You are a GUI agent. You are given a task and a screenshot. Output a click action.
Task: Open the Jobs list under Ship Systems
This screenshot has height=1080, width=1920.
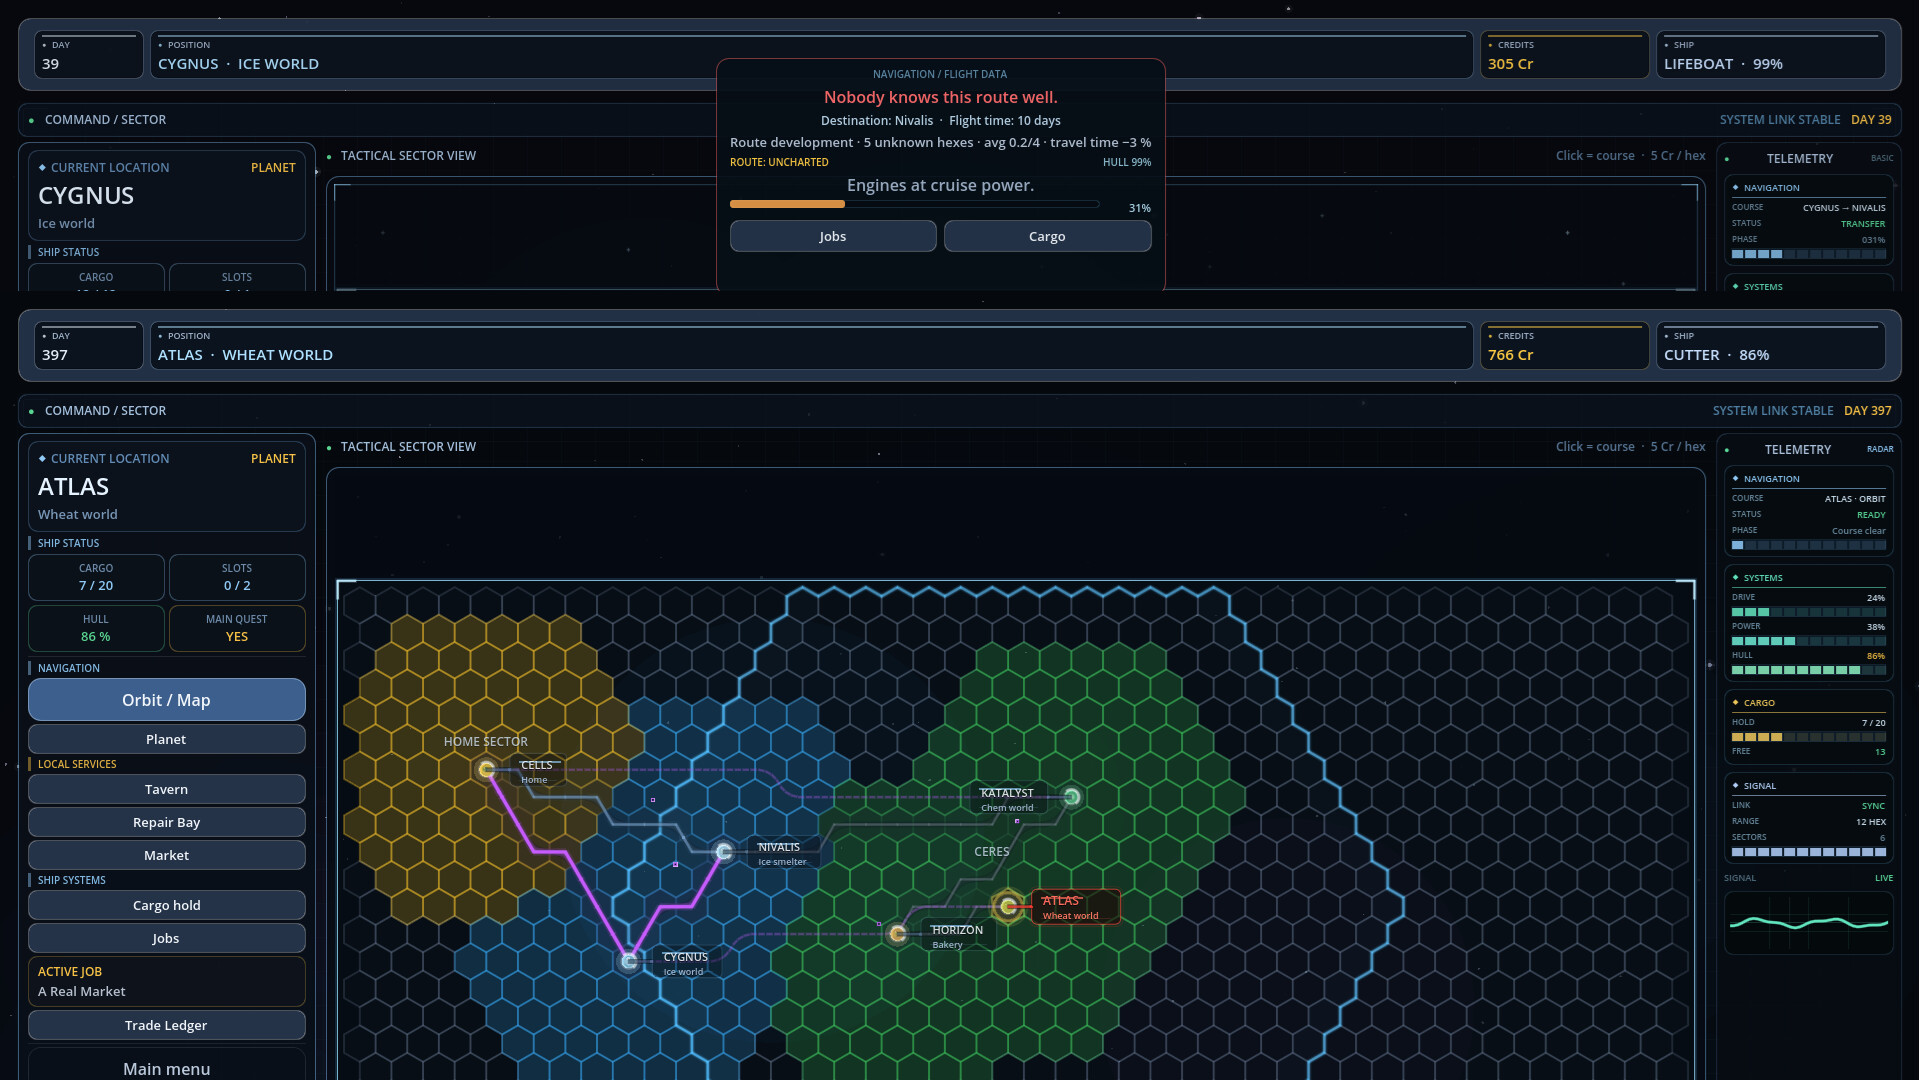click(x=166, y=938)
